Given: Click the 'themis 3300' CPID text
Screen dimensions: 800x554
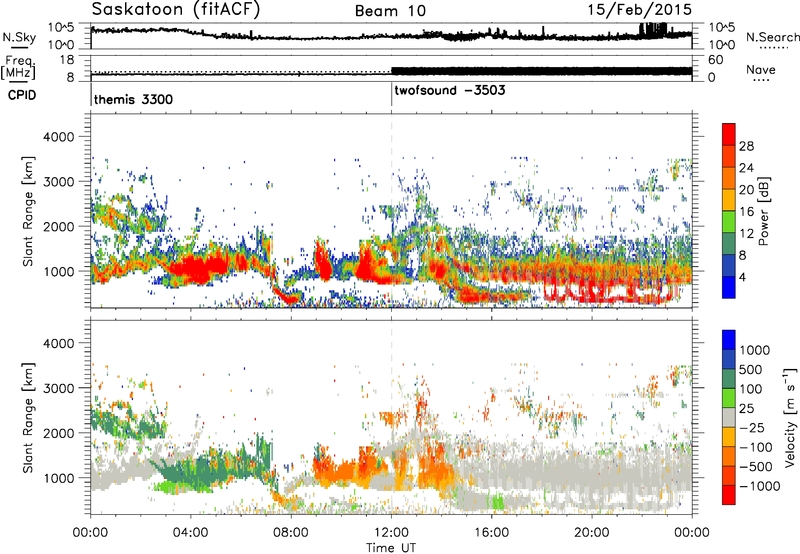Looking at the screenshot, I should 134,99.
